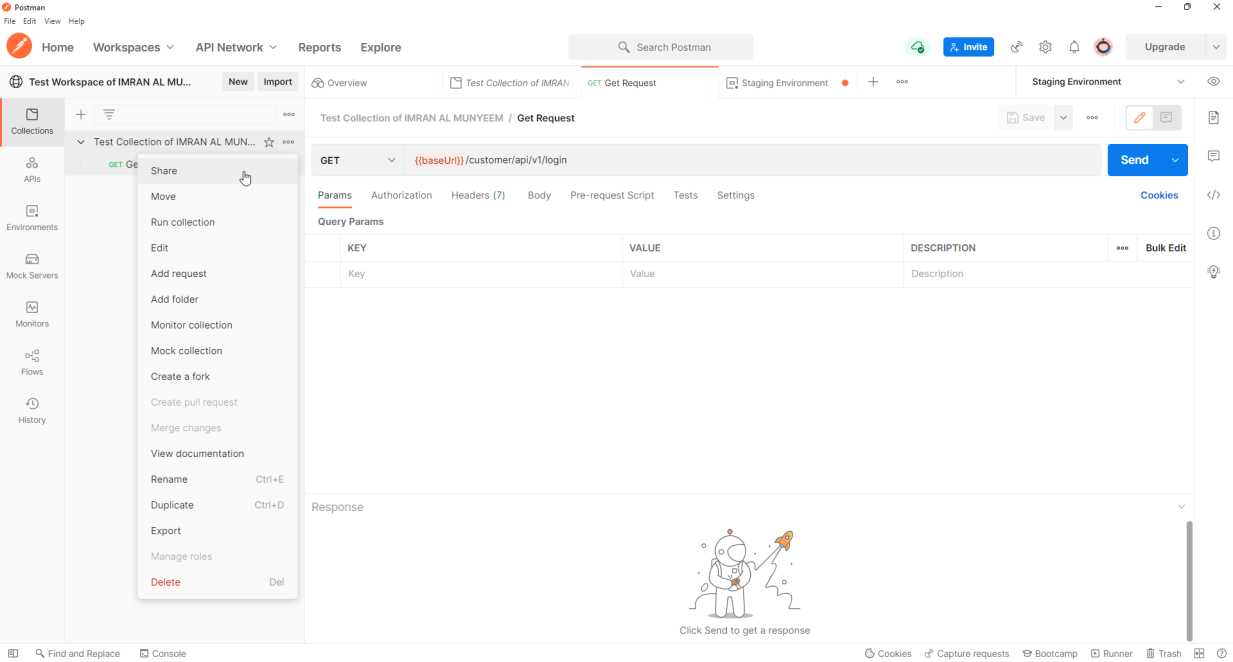1233x662 pixels.
Task: Open the APIs sidebar panel
Action: coord(32,170)
